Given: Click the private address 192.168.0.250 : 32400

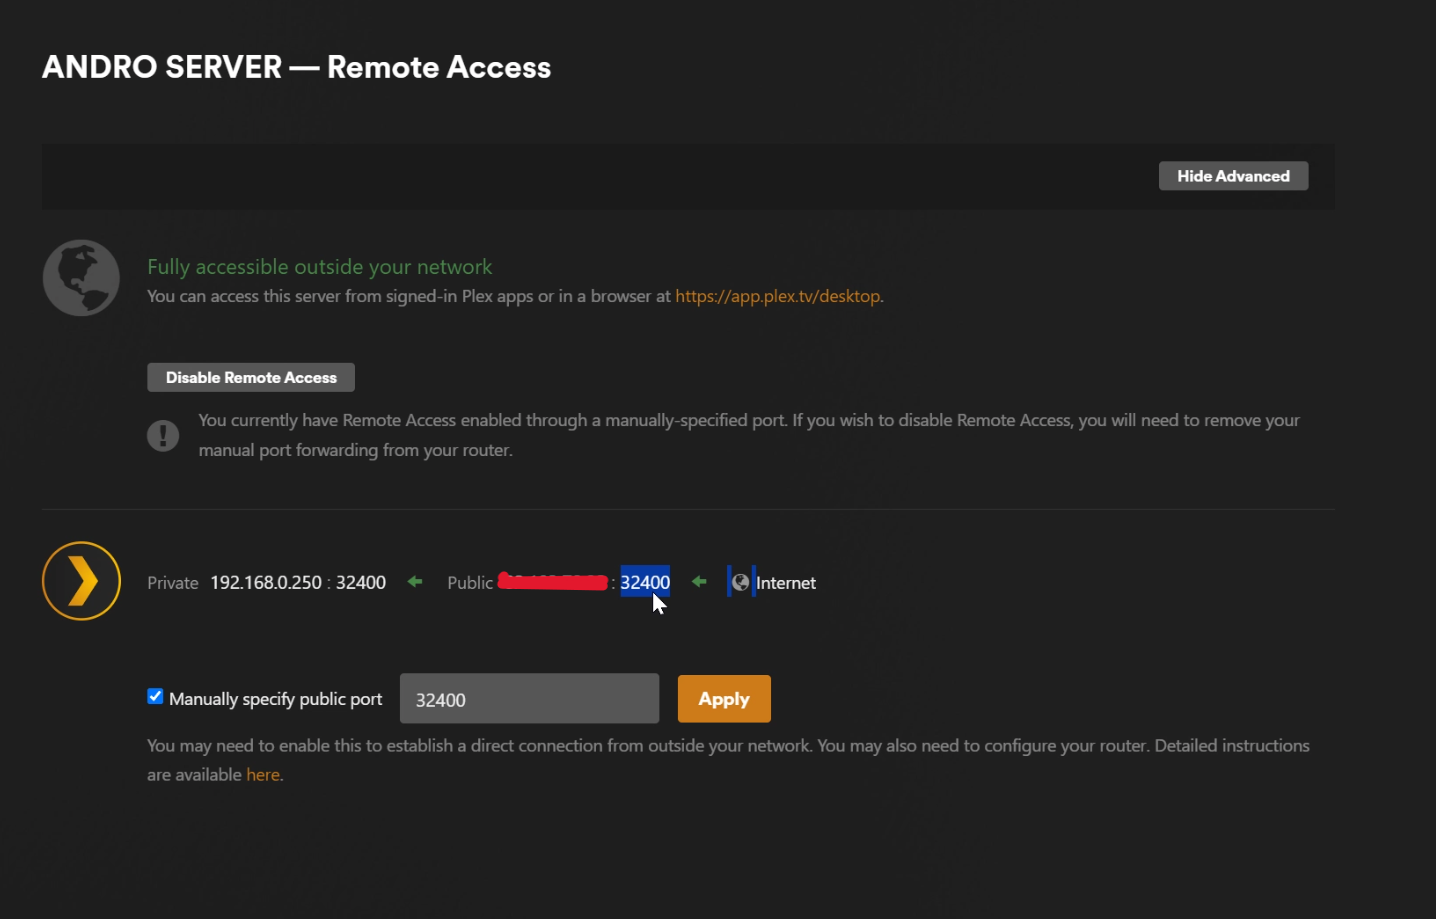Looking at the screenshot, I should click(298, 582).
